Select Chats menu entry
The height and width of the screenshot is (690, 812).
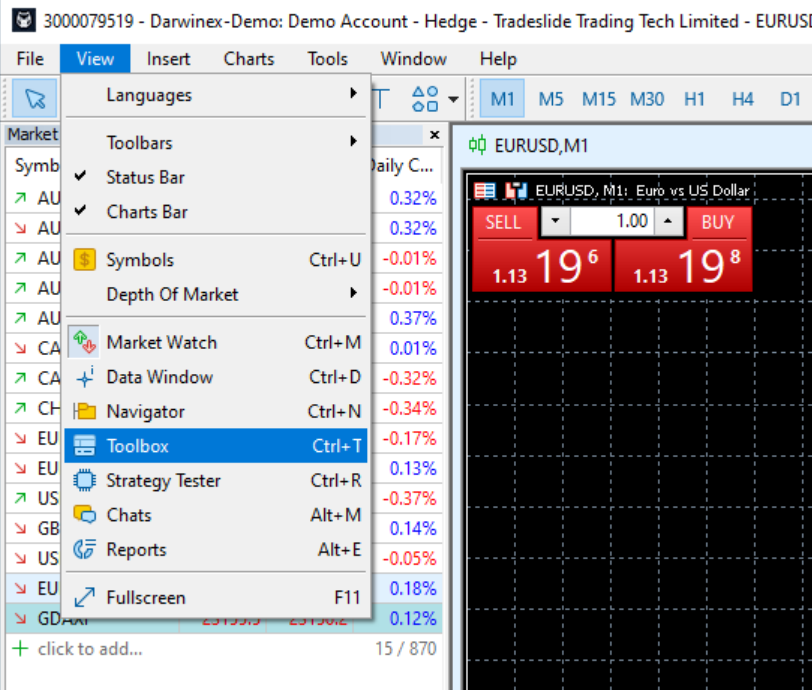pyautogui.click(x=215, y=514)
